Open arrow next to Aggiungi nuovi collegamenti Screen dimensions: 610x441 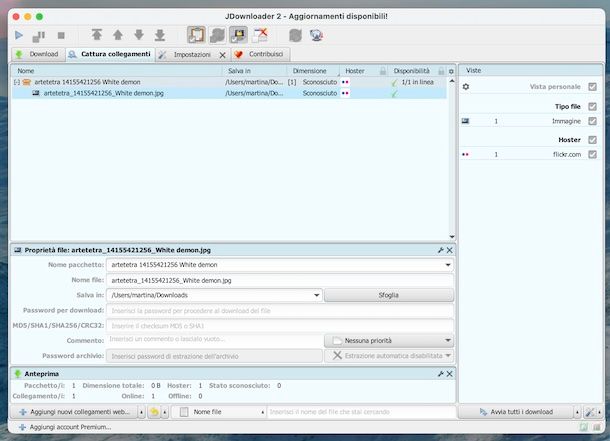[x=141, y=412]
